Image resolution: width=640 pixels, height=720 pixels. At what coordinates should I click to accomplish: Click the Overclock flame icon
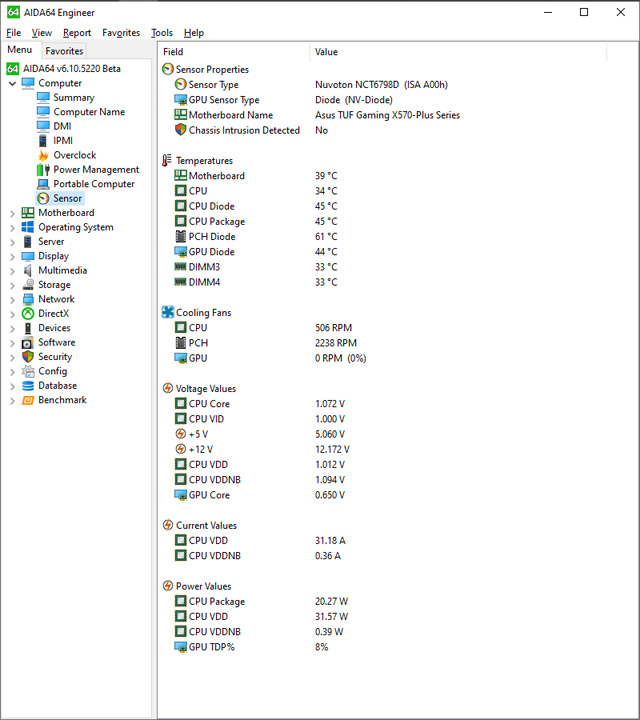click(43, 155)
